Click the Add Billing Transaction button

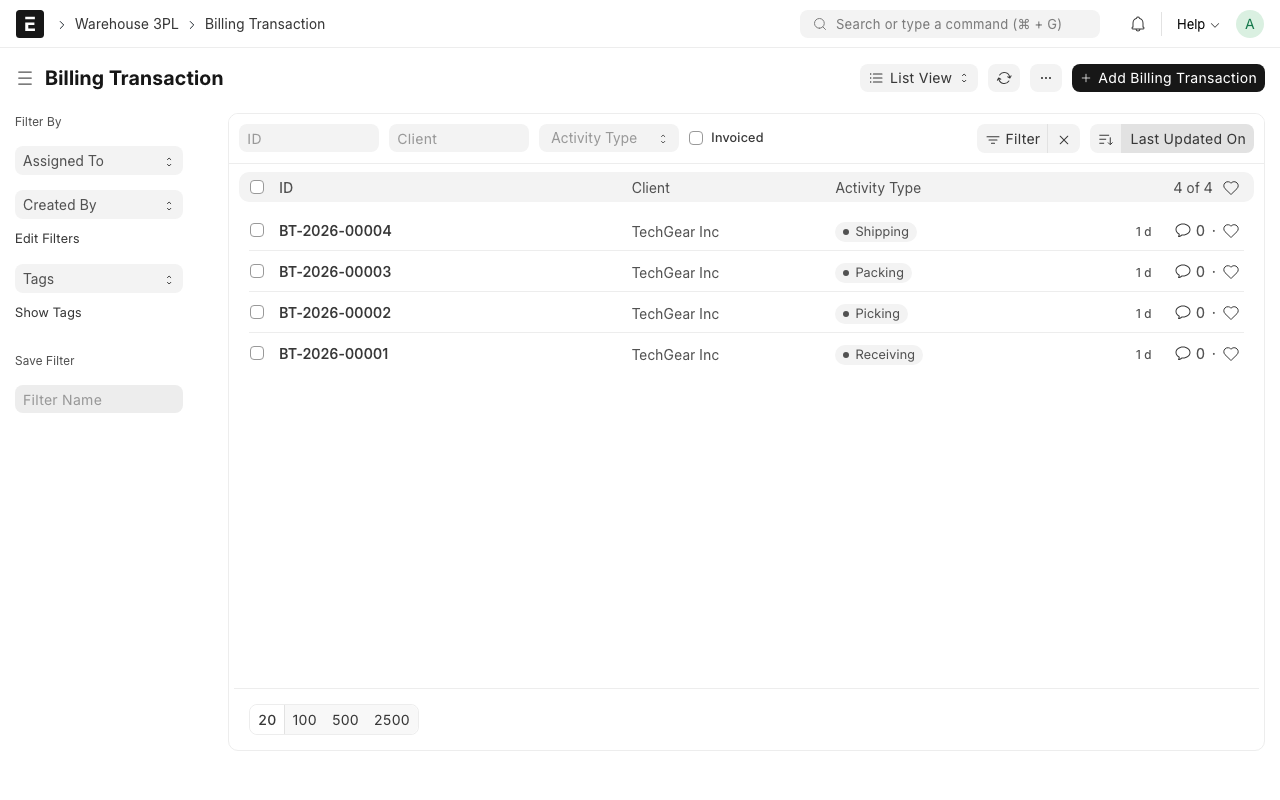pos(1168,78)
